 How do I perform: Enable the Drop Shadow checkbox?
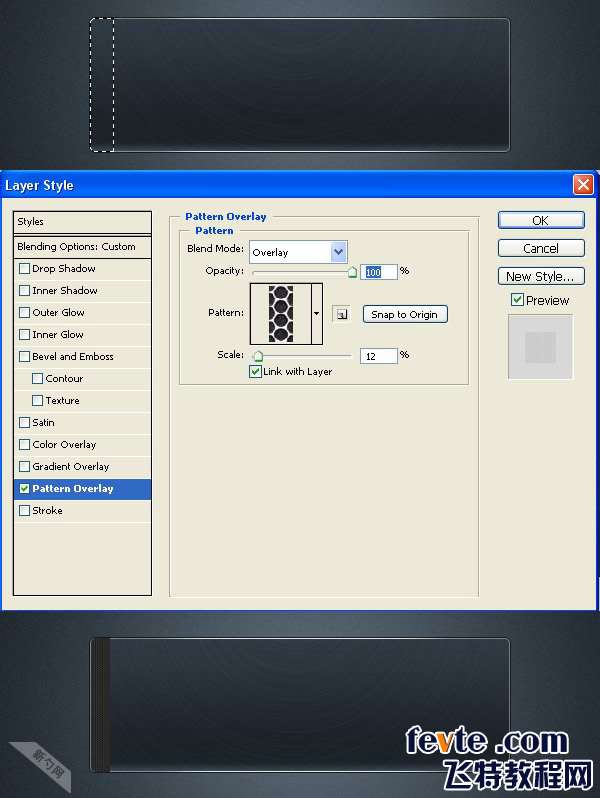pos(25,269)
